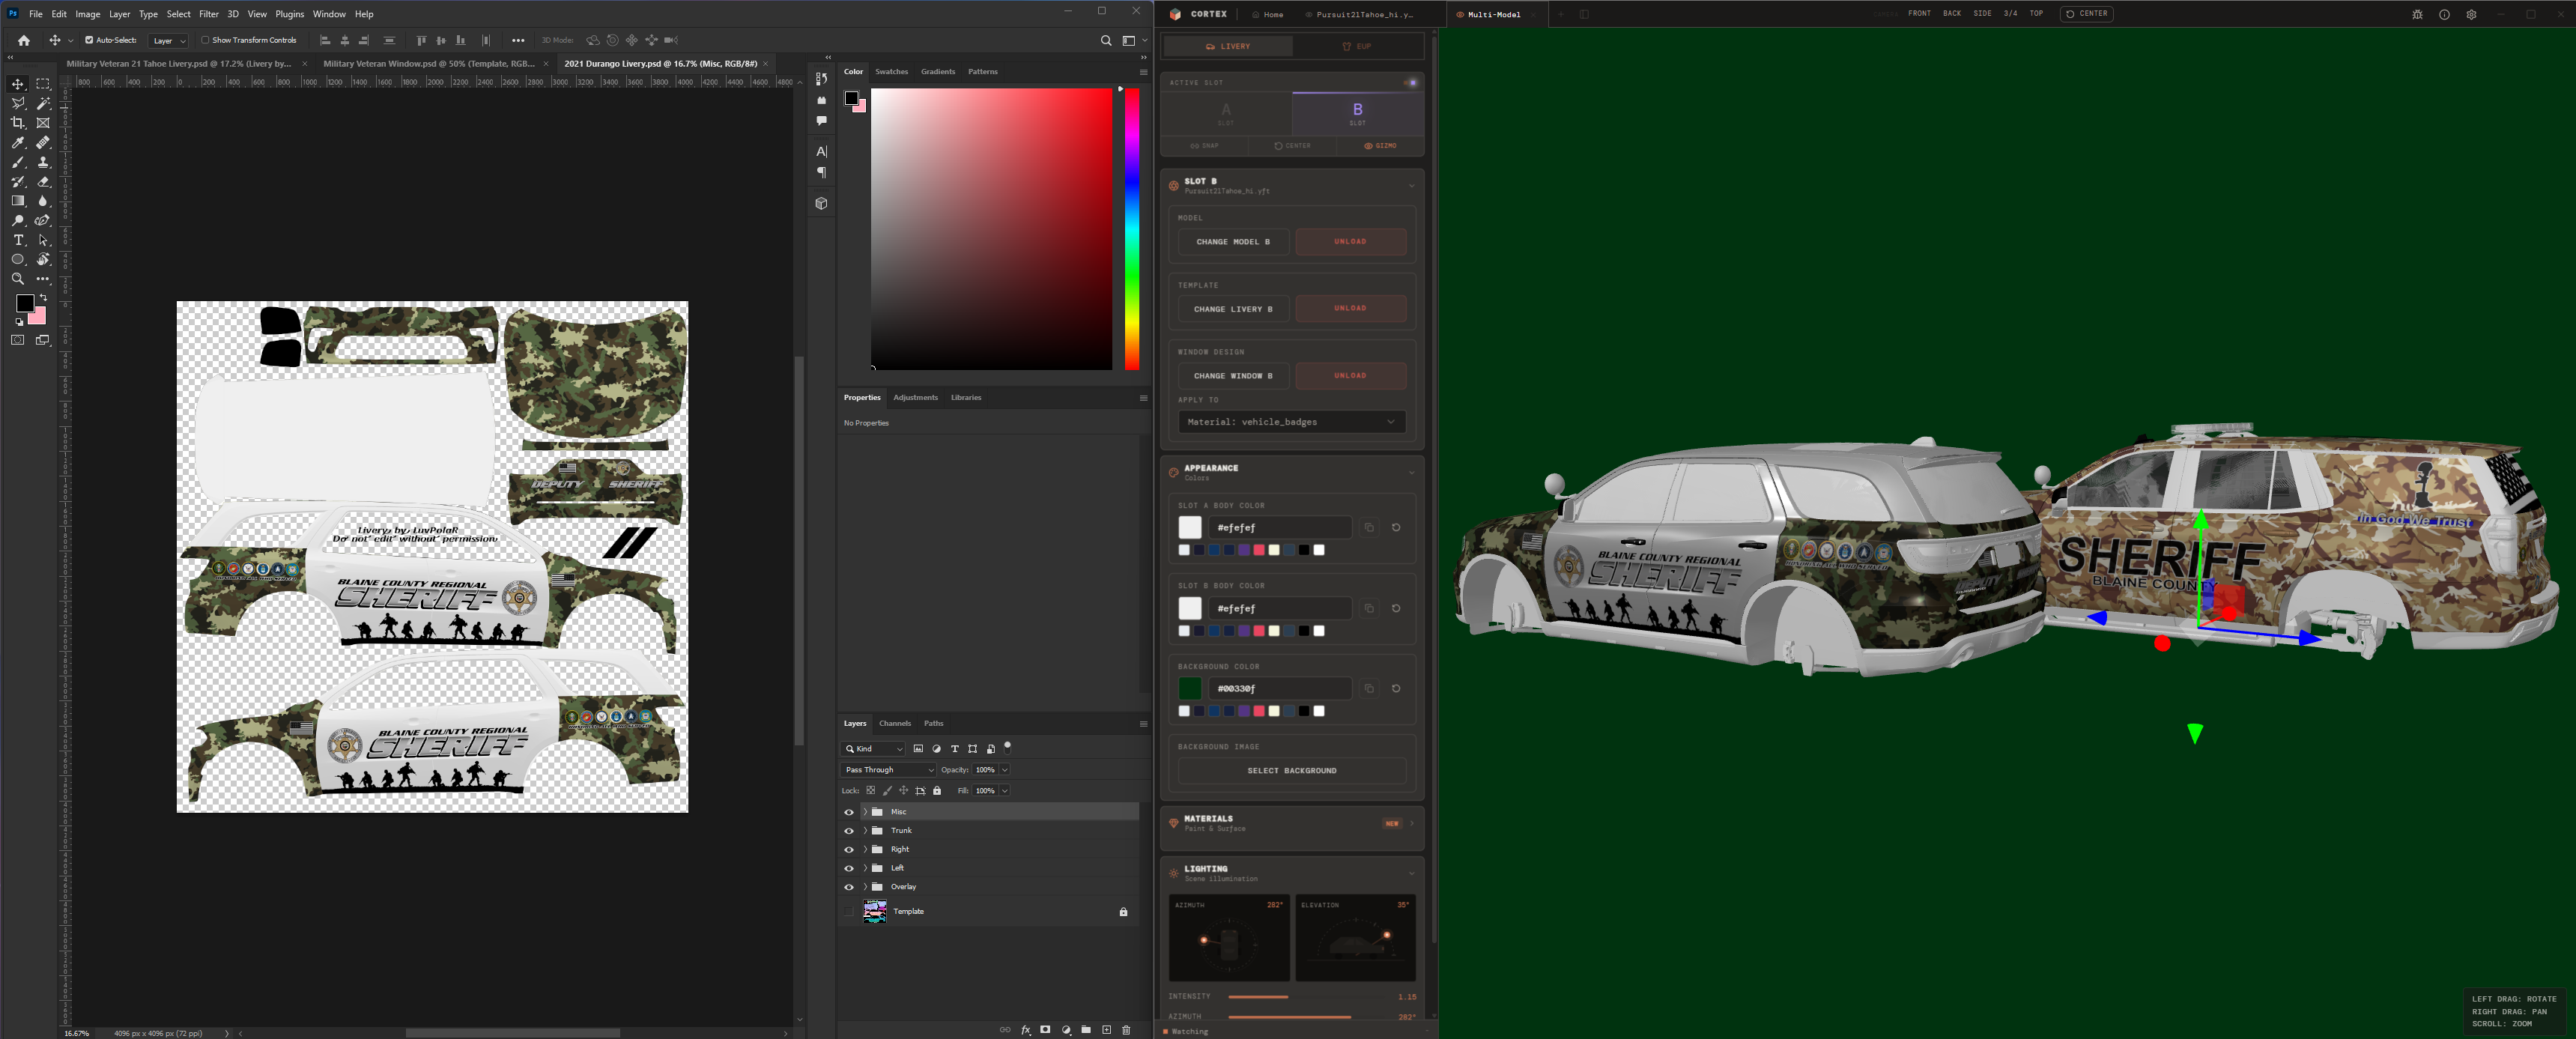2576x1039 pixels.
Task: Unload the Window Design in Cortex
Action: tap(1350, 376)
